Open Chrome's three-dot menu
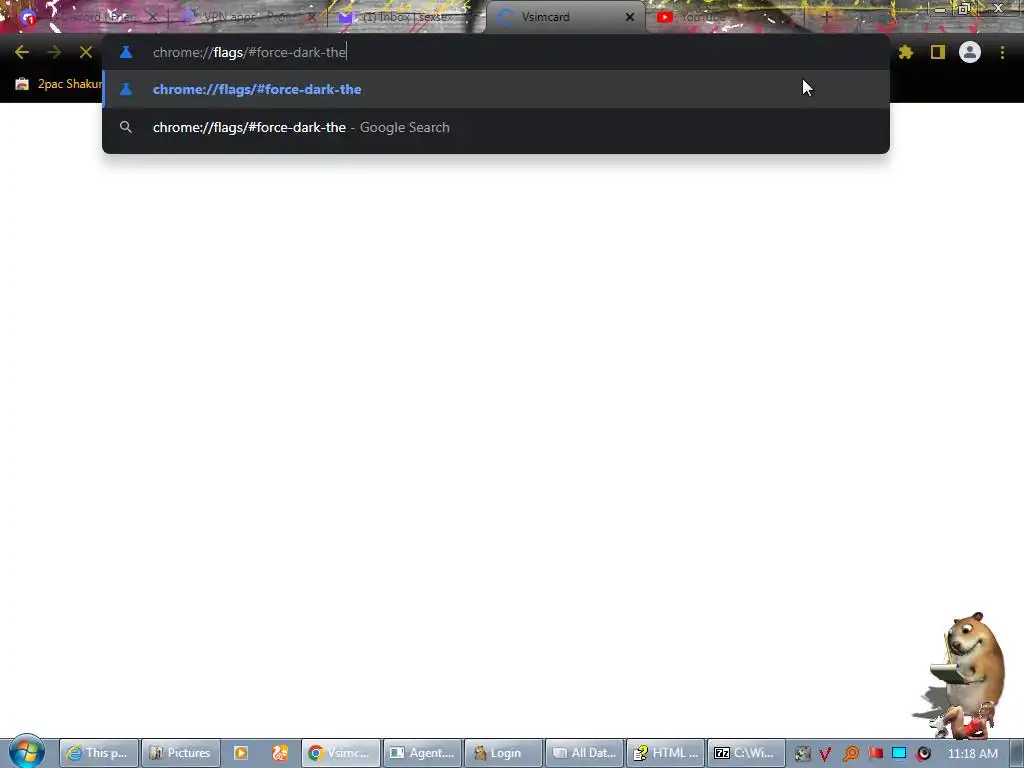 [x=1002, y=52]
